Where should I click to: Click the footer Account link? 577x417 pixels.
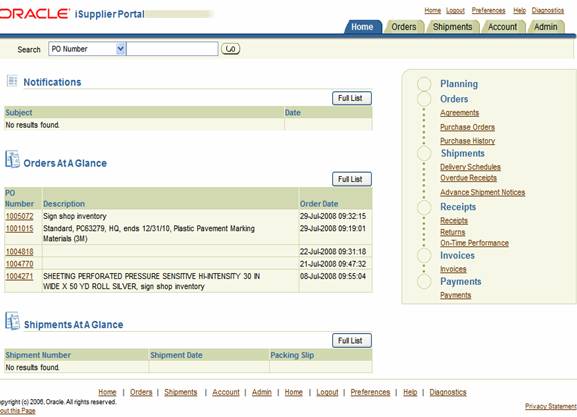[x=226, y=392]
